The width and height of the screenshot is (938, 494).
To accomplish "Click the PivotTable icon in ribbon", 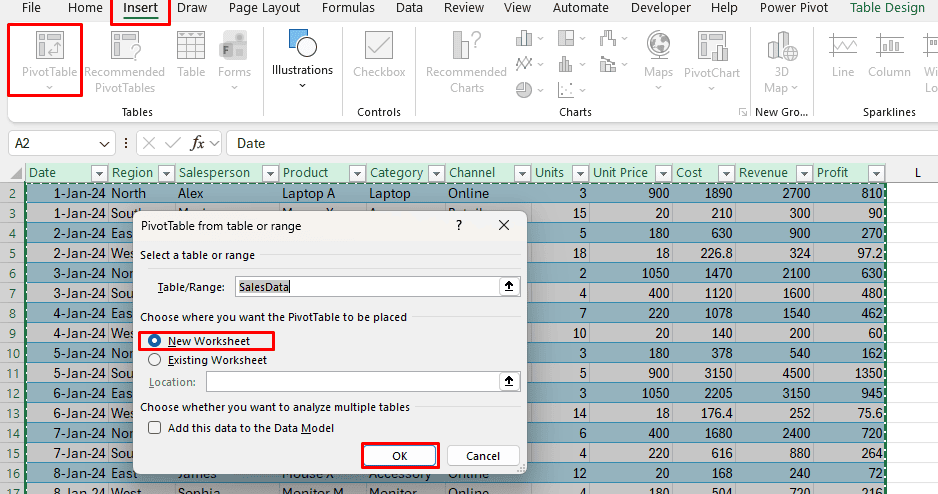I will click(x=50, y=45).
